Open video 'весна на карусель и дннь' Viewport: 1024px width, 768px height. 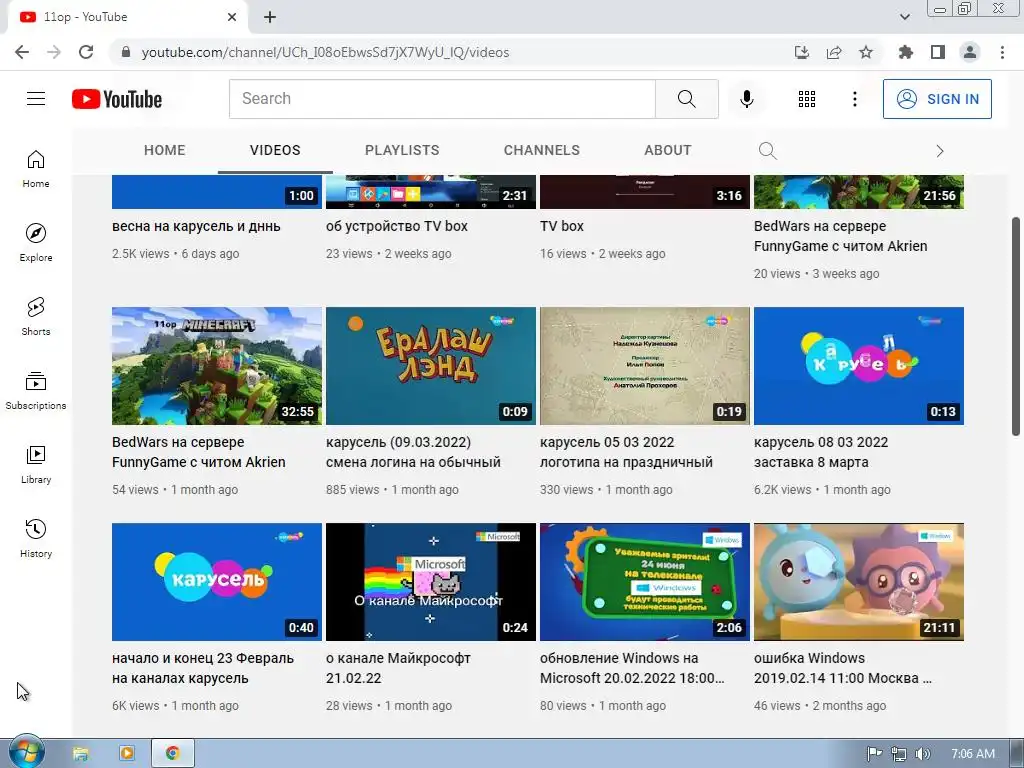pos(196,226)
